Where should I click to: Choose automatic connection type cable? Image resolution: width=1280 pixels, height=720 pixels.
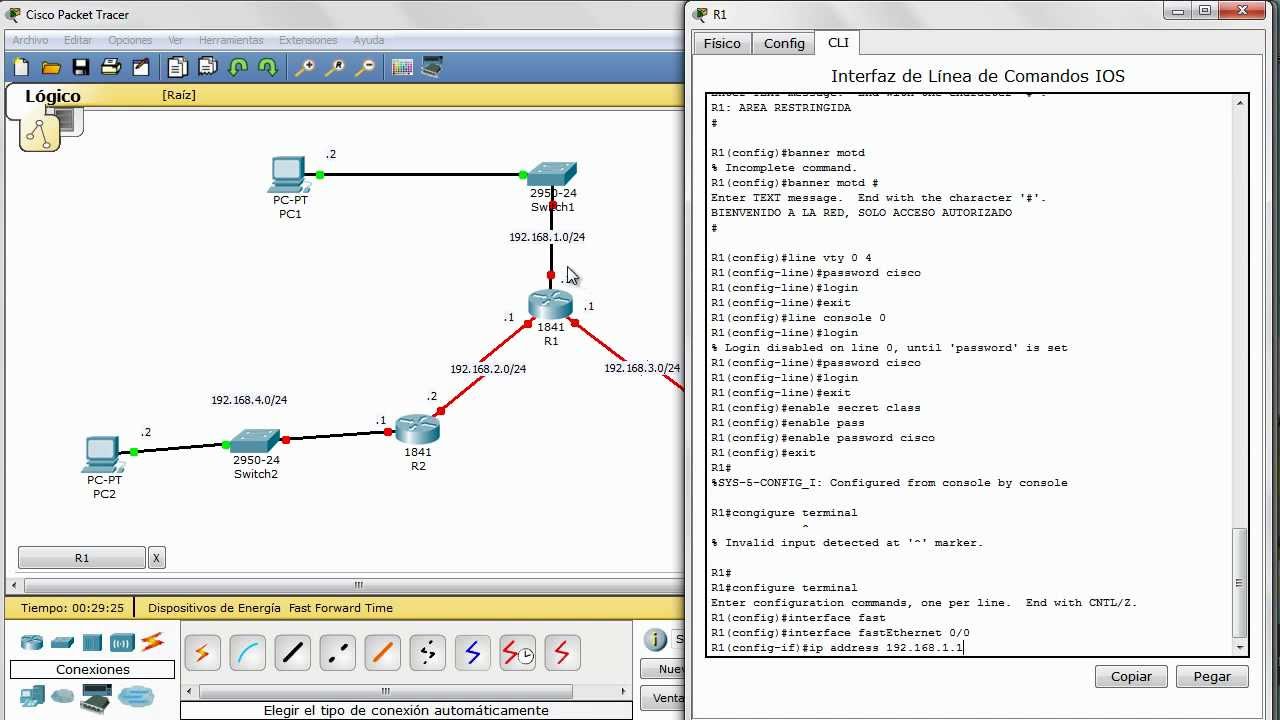[202, 654]
